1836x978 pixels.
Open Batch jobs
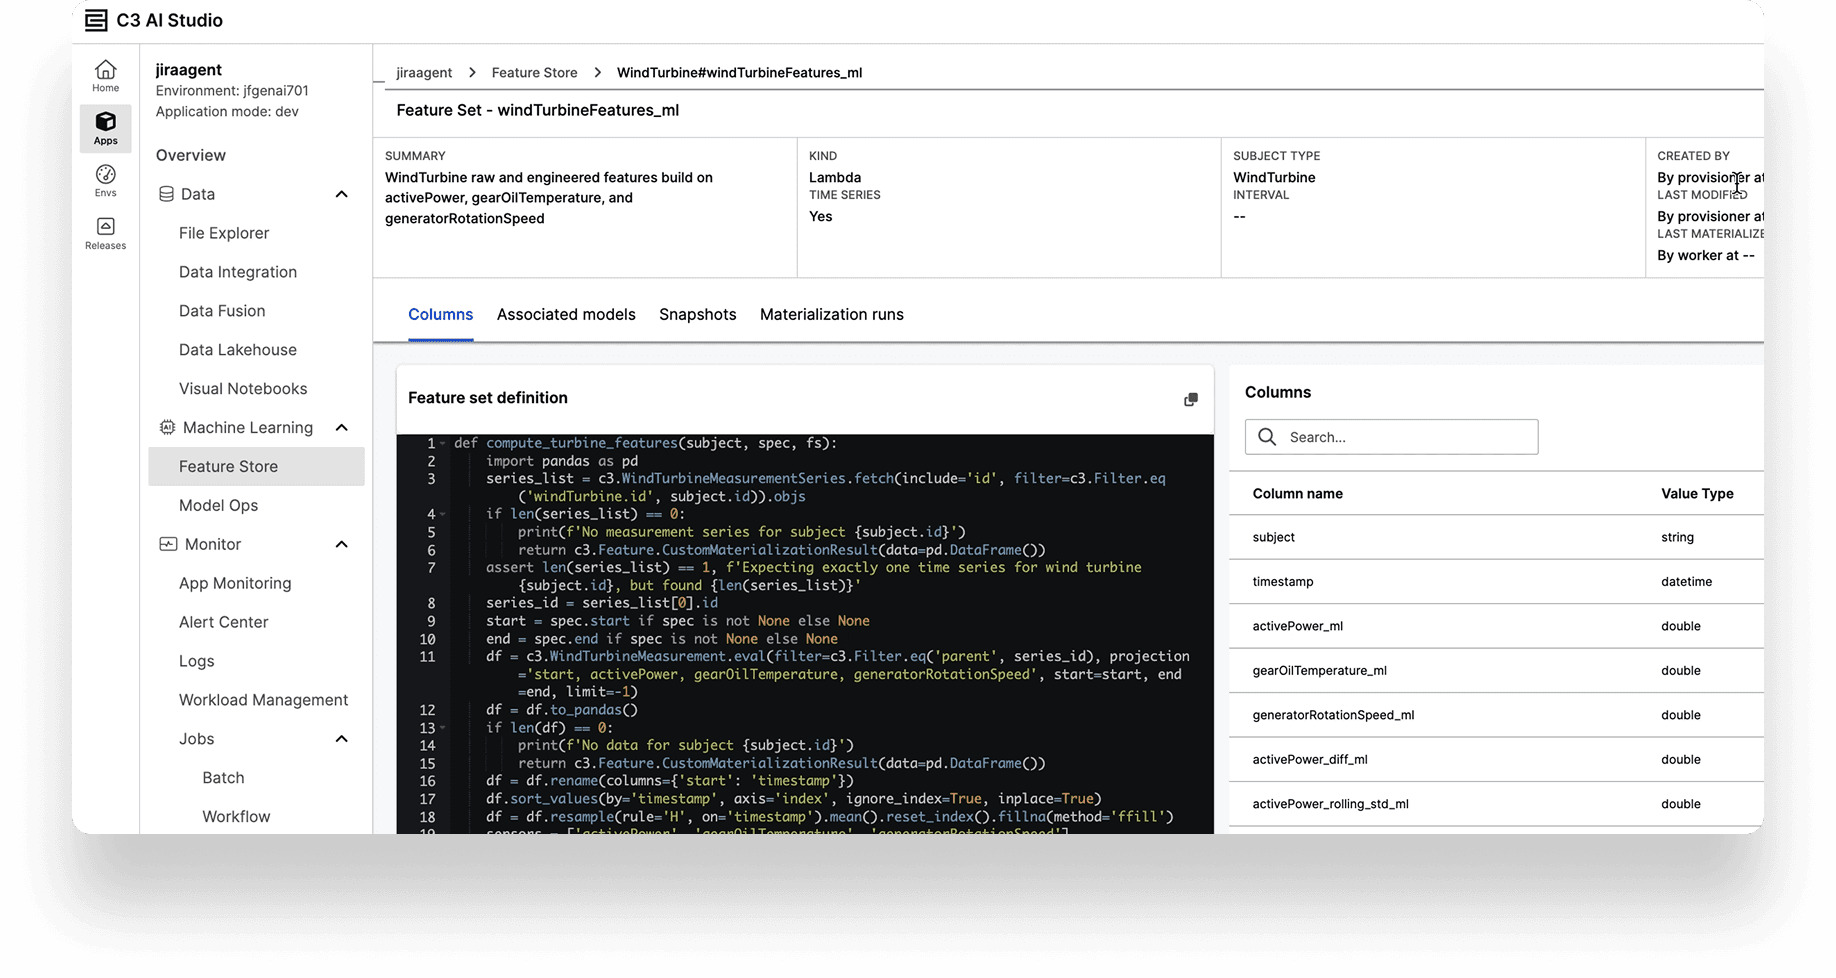tap(223, 778)
